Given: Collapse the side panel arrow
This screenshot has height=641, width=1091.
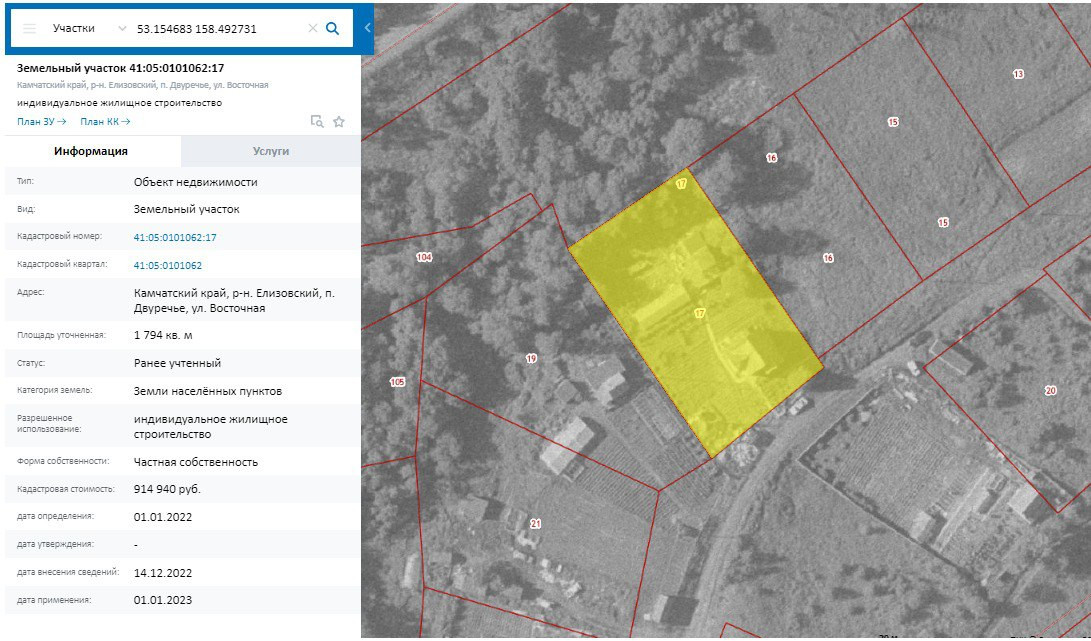Looking at the screenshot, I should pyautogui.click(x=367, y=29).
